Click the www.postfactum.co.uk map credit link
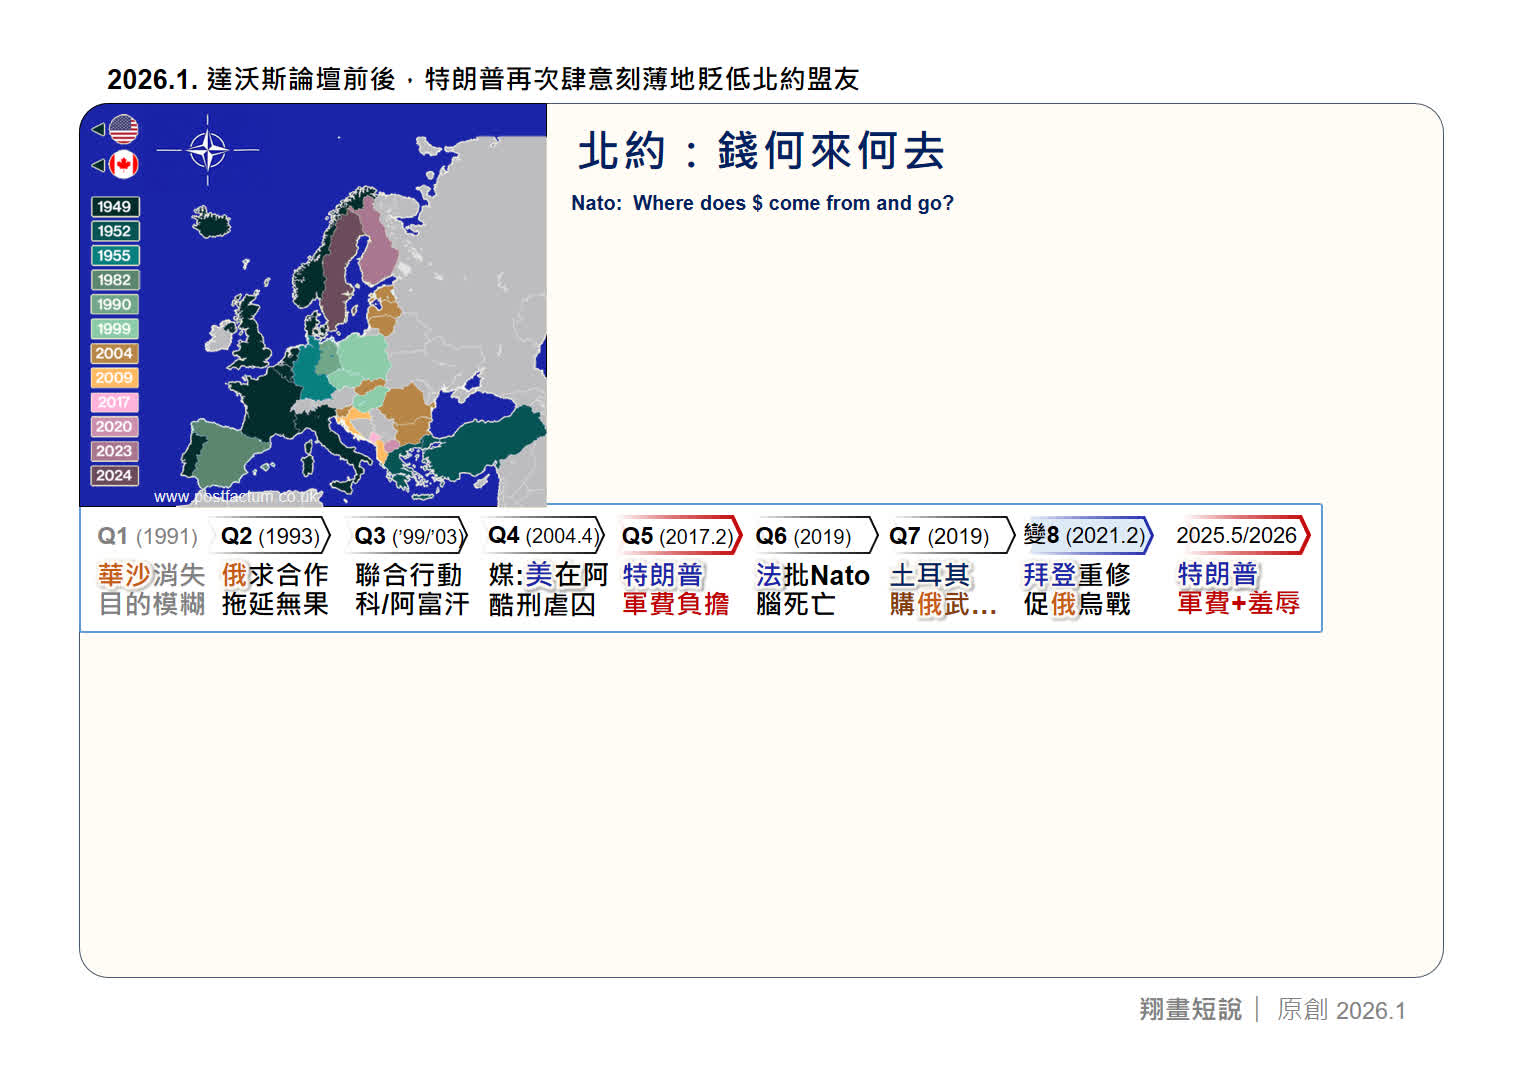 tap(236, 497)
